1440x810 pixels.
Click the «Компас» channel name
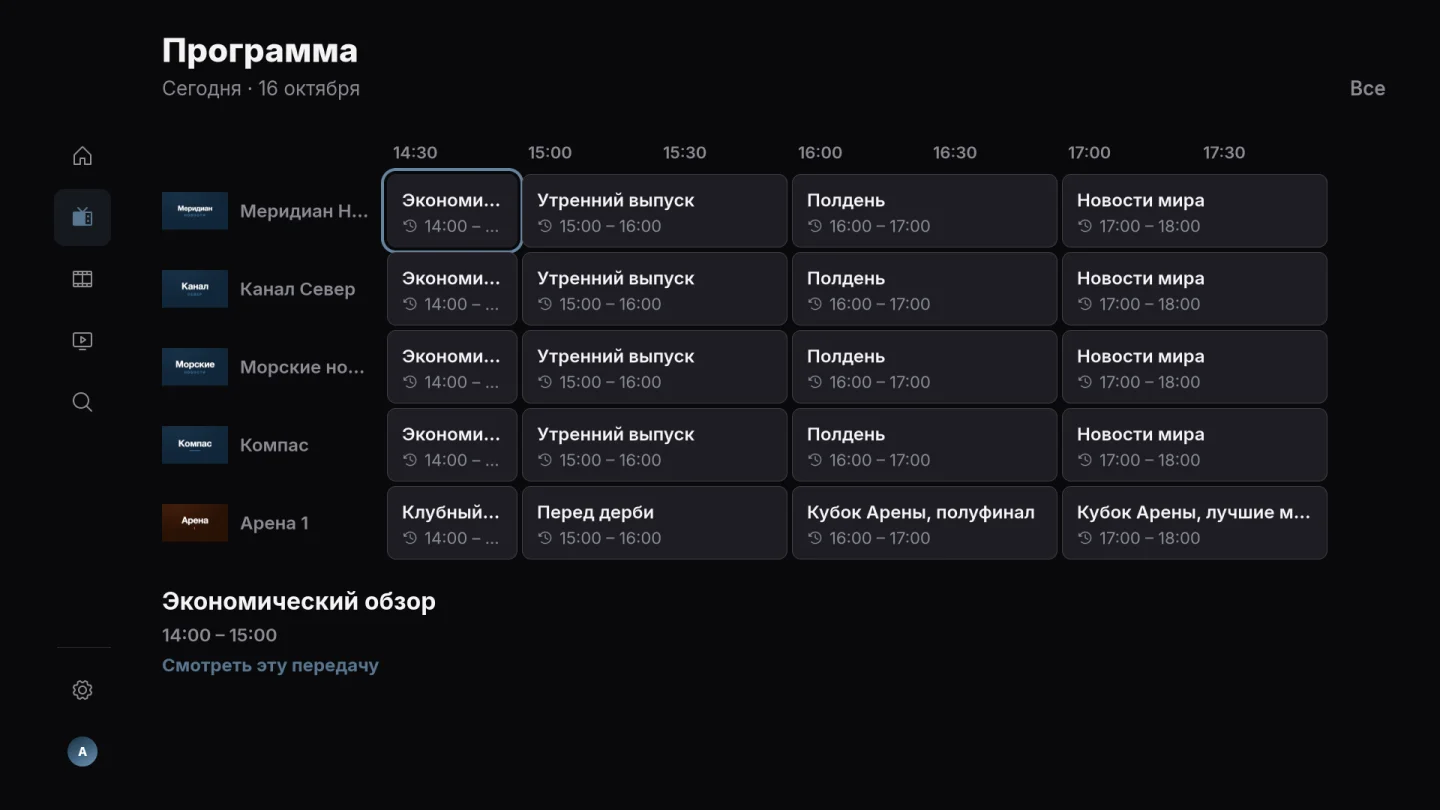click(274, 445)
